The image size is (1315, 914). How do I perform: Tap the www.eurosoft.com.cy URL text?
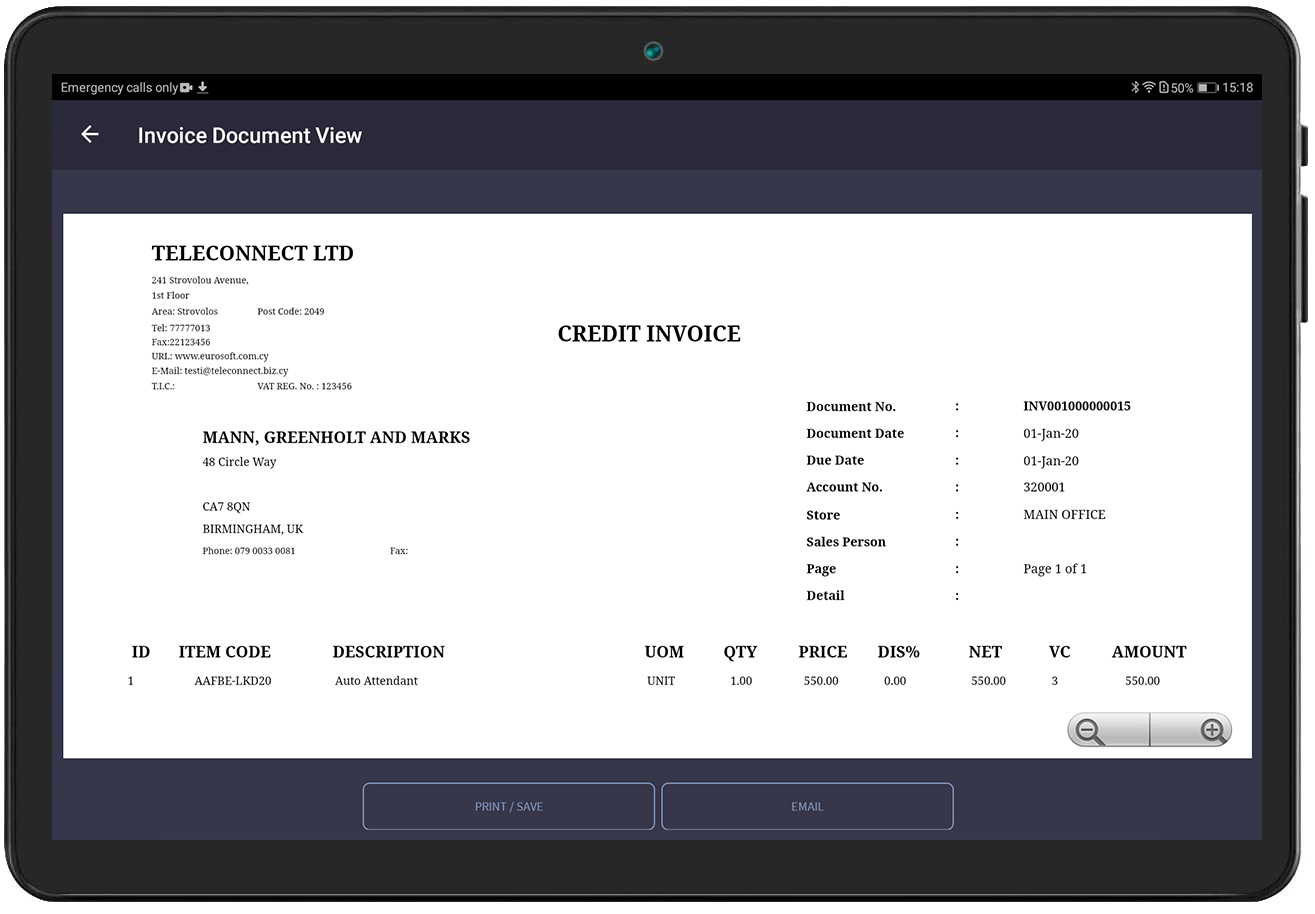pyautogui.click(x=221, y=356)
